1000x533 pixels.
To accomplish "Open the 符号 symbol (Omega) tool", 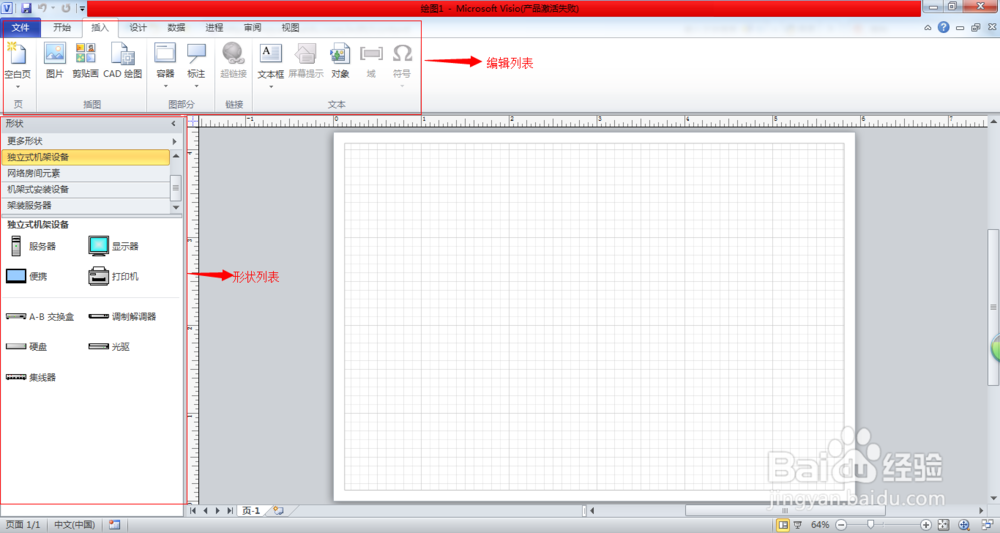I will pos(402,61).
